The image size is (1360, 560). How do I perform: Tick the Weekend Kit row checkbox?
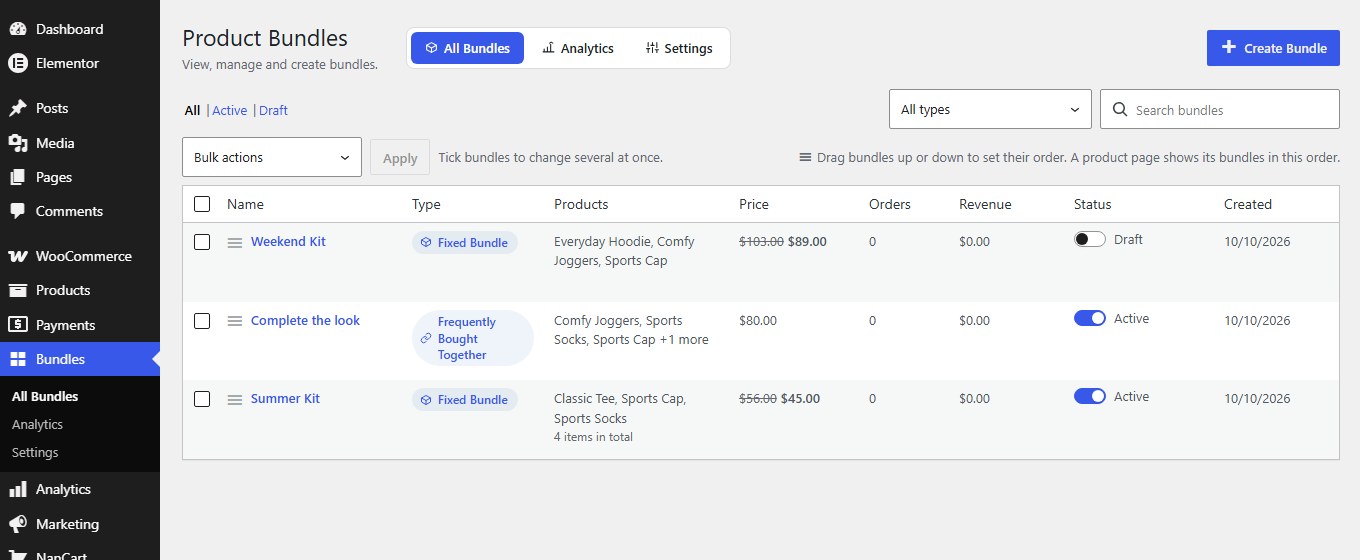[202, 242]
